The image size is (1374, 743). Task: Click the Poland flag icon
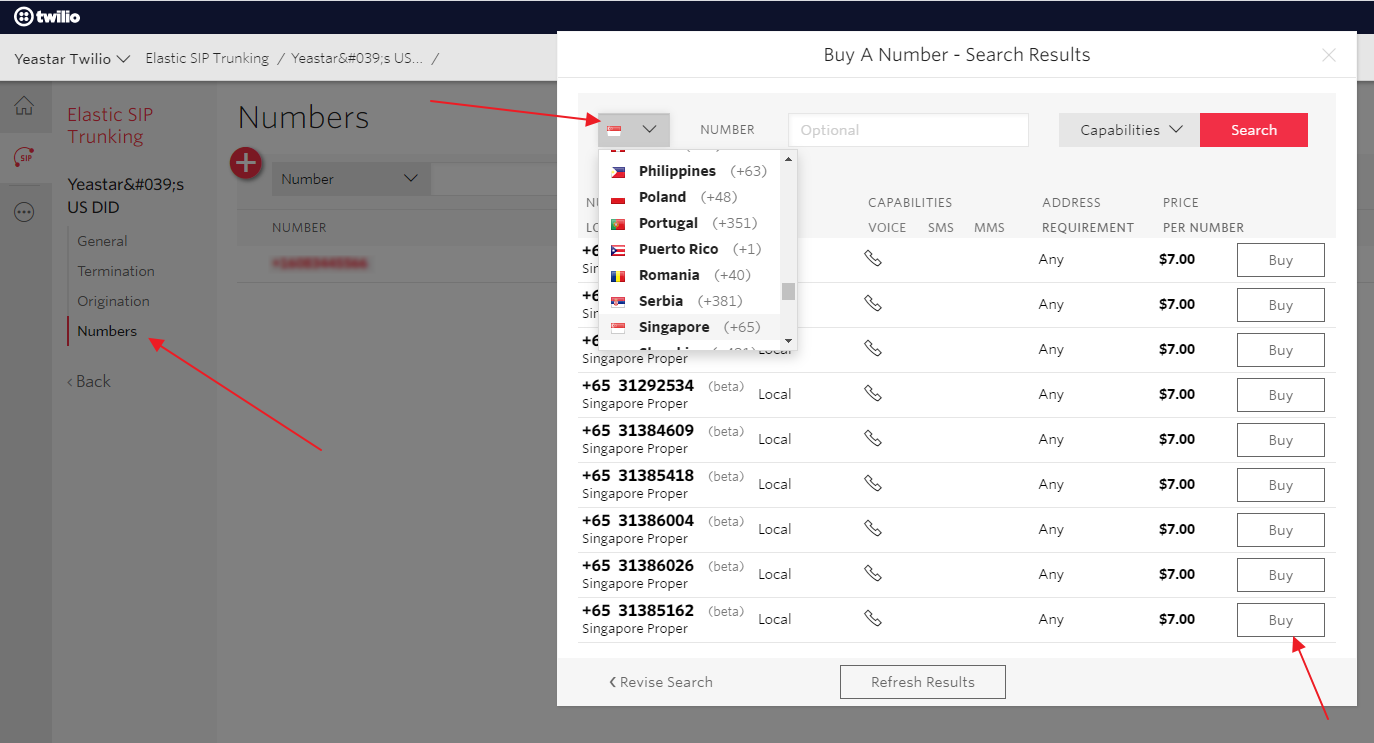[x=618, y=198]
